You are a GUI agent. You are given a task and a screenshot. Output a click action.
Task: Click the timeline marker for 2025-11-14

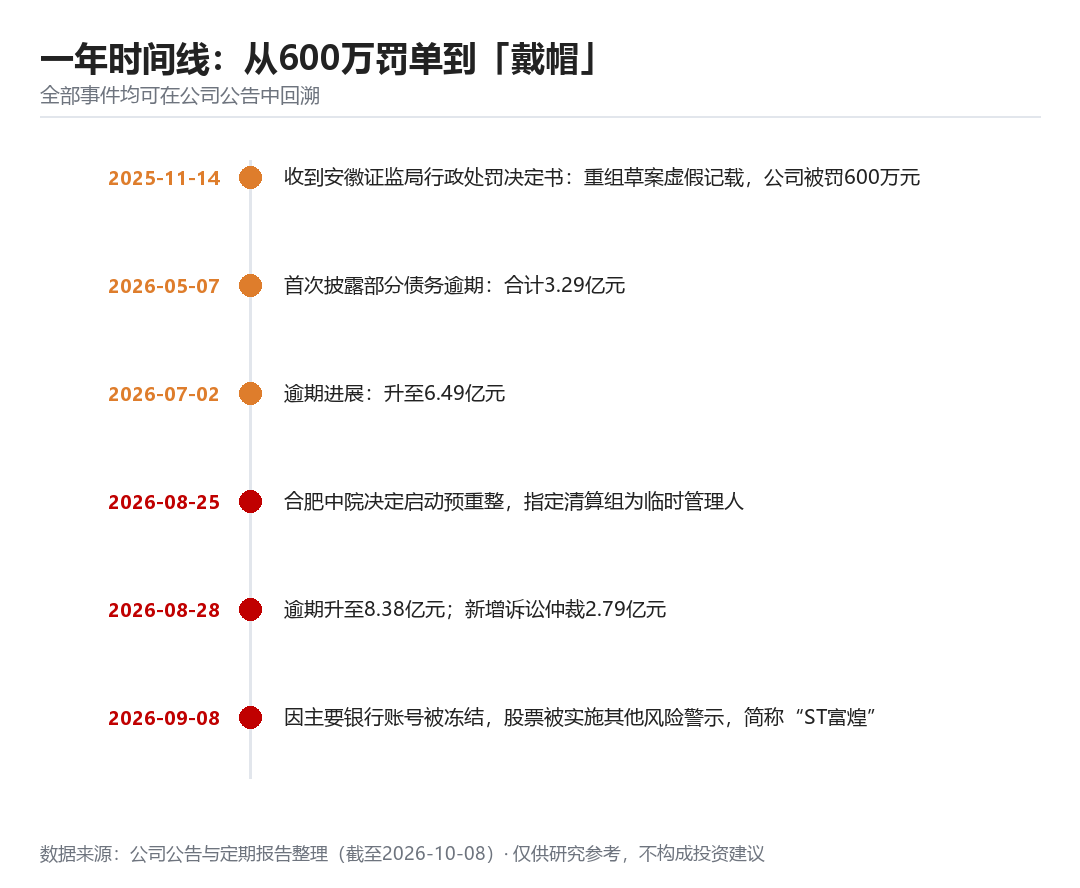[250, 178]
